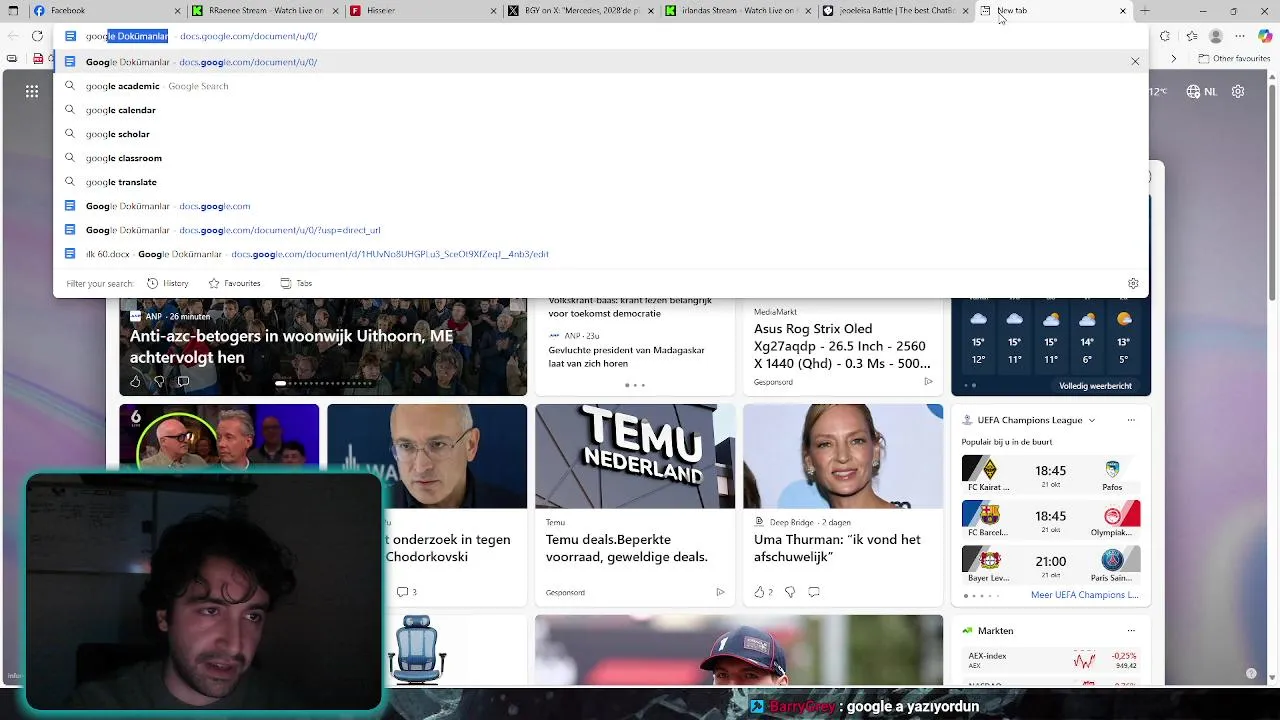This screenshot has width=1280, height=720.
Task: Open the browser profile avatar
Action: tap(1215, 36)
